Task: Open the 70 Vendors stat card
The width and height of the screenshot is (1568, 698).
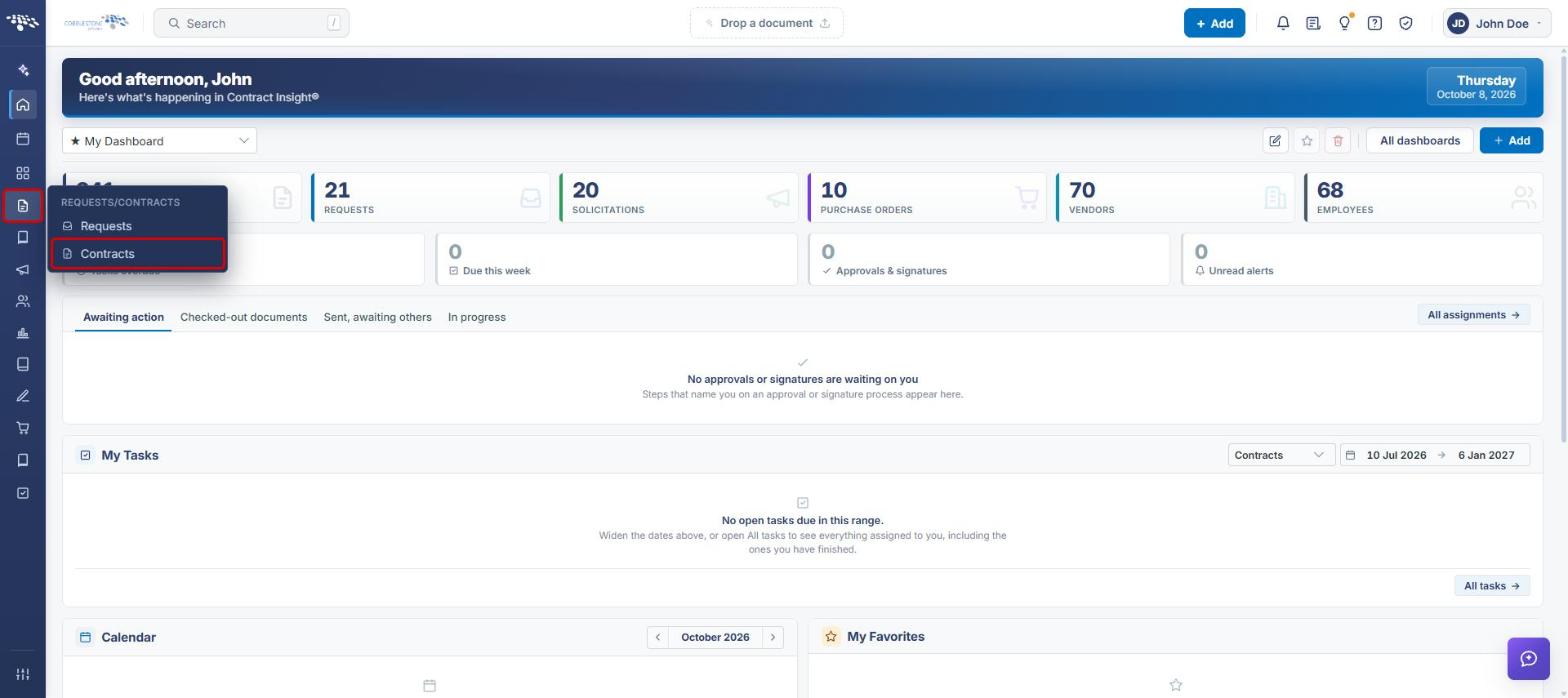Action: [x=1175, y=198]
